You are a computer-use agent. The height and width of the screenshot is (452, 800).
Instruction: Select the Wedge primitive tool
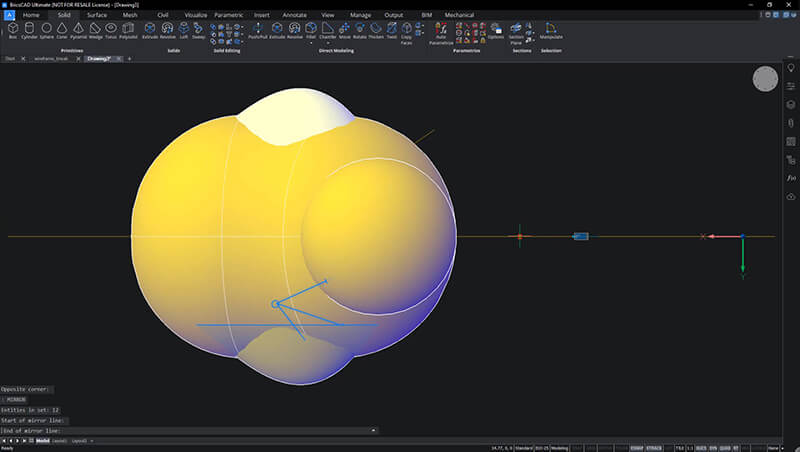[x=95, y=30]
